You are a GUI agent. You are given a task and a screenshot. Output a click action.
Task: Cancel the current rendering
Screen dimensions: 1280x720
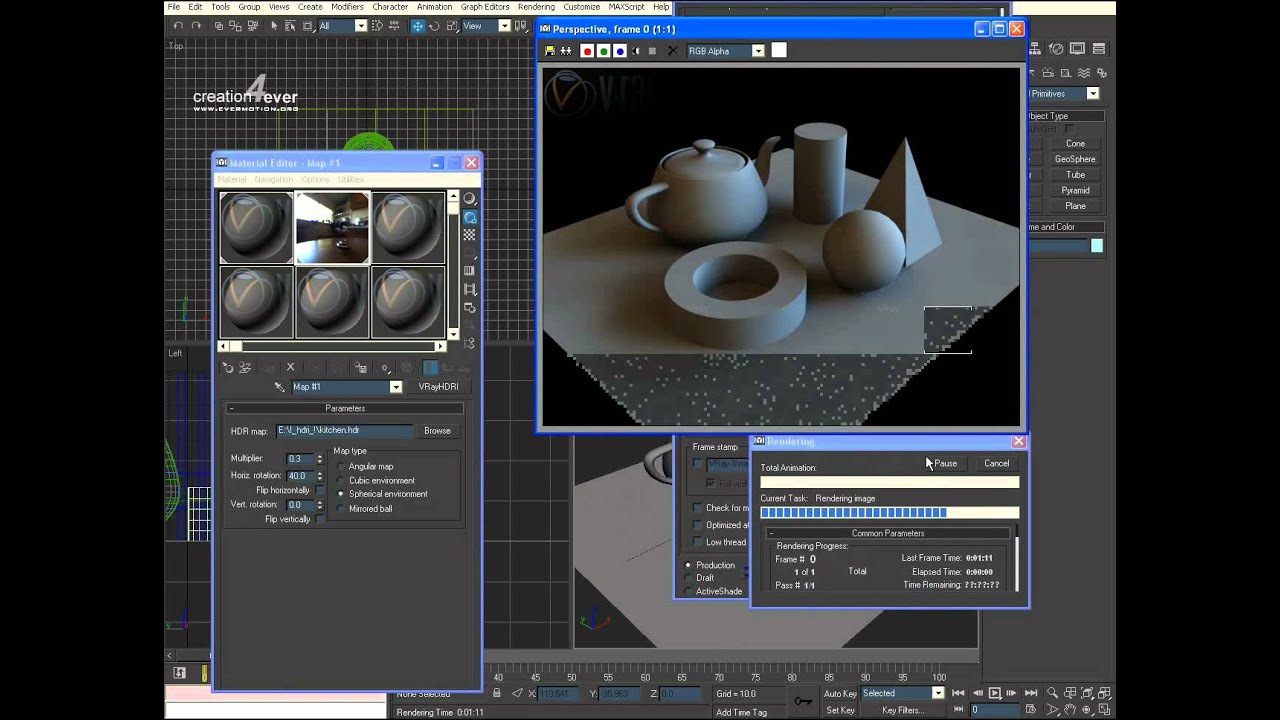[996, 464]
